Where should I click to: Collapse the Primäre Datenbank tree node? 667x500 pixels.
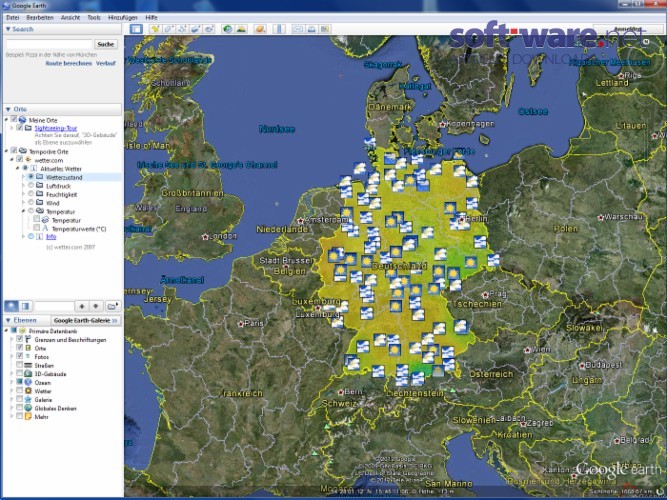pyautogui.click(x=6, y=331)
